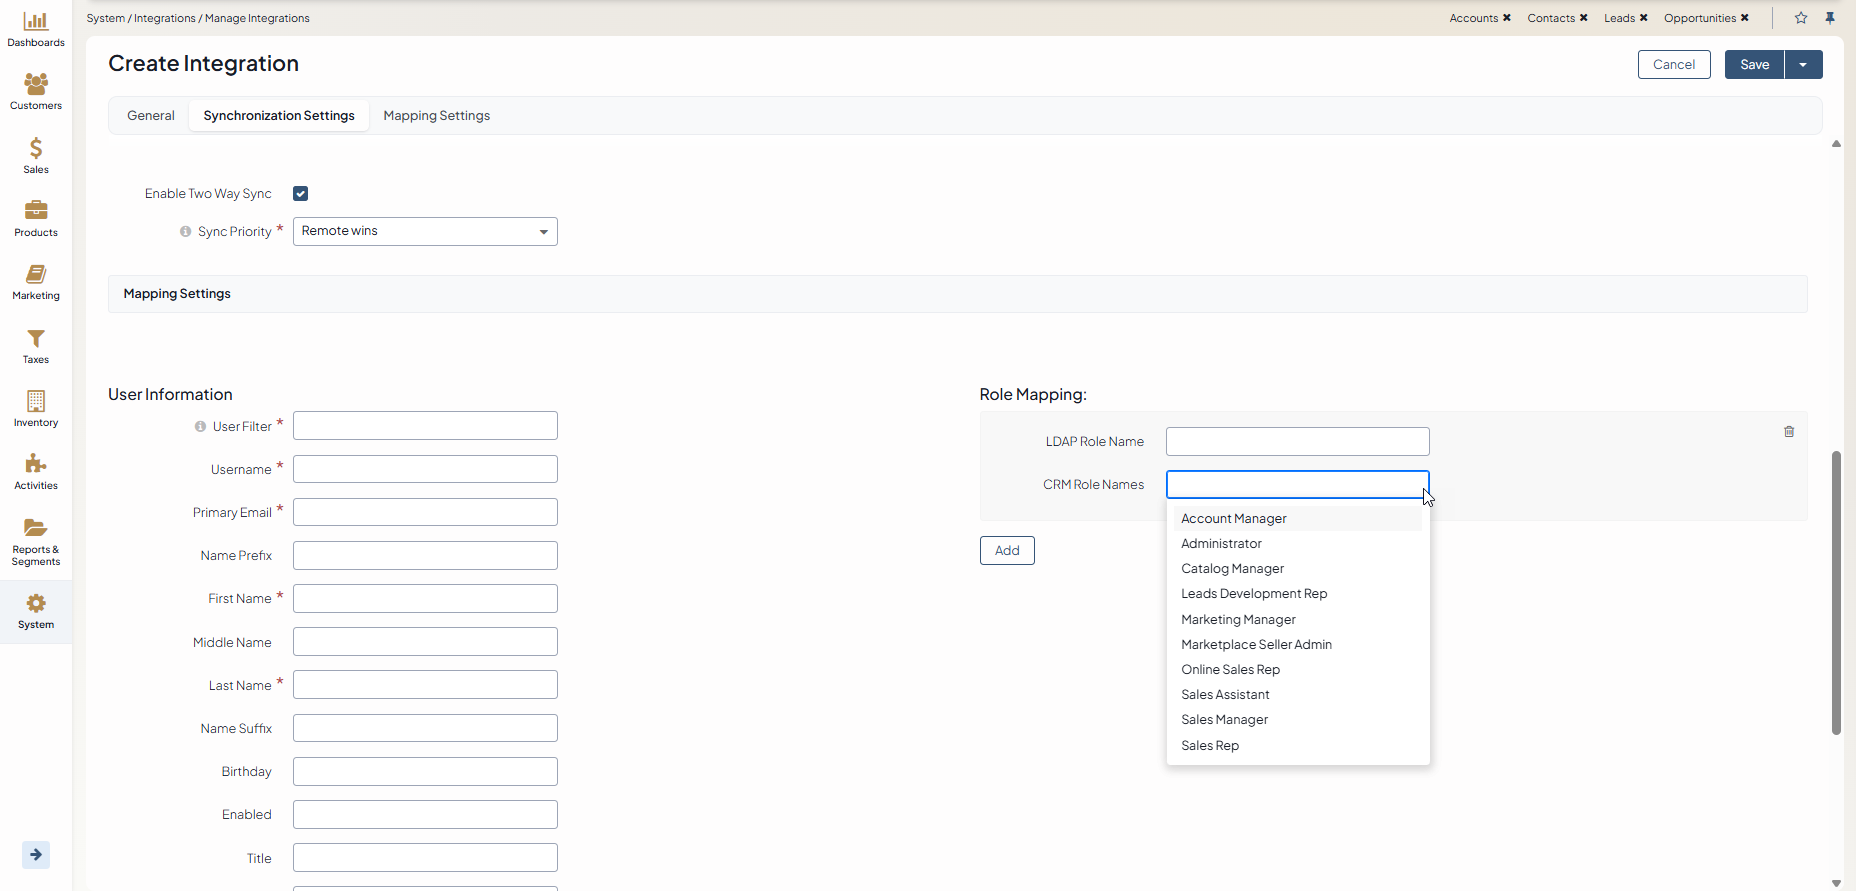Click the pin icon in the top bar
This screenshot has width=1856, height=891.
pos(1830,18)
